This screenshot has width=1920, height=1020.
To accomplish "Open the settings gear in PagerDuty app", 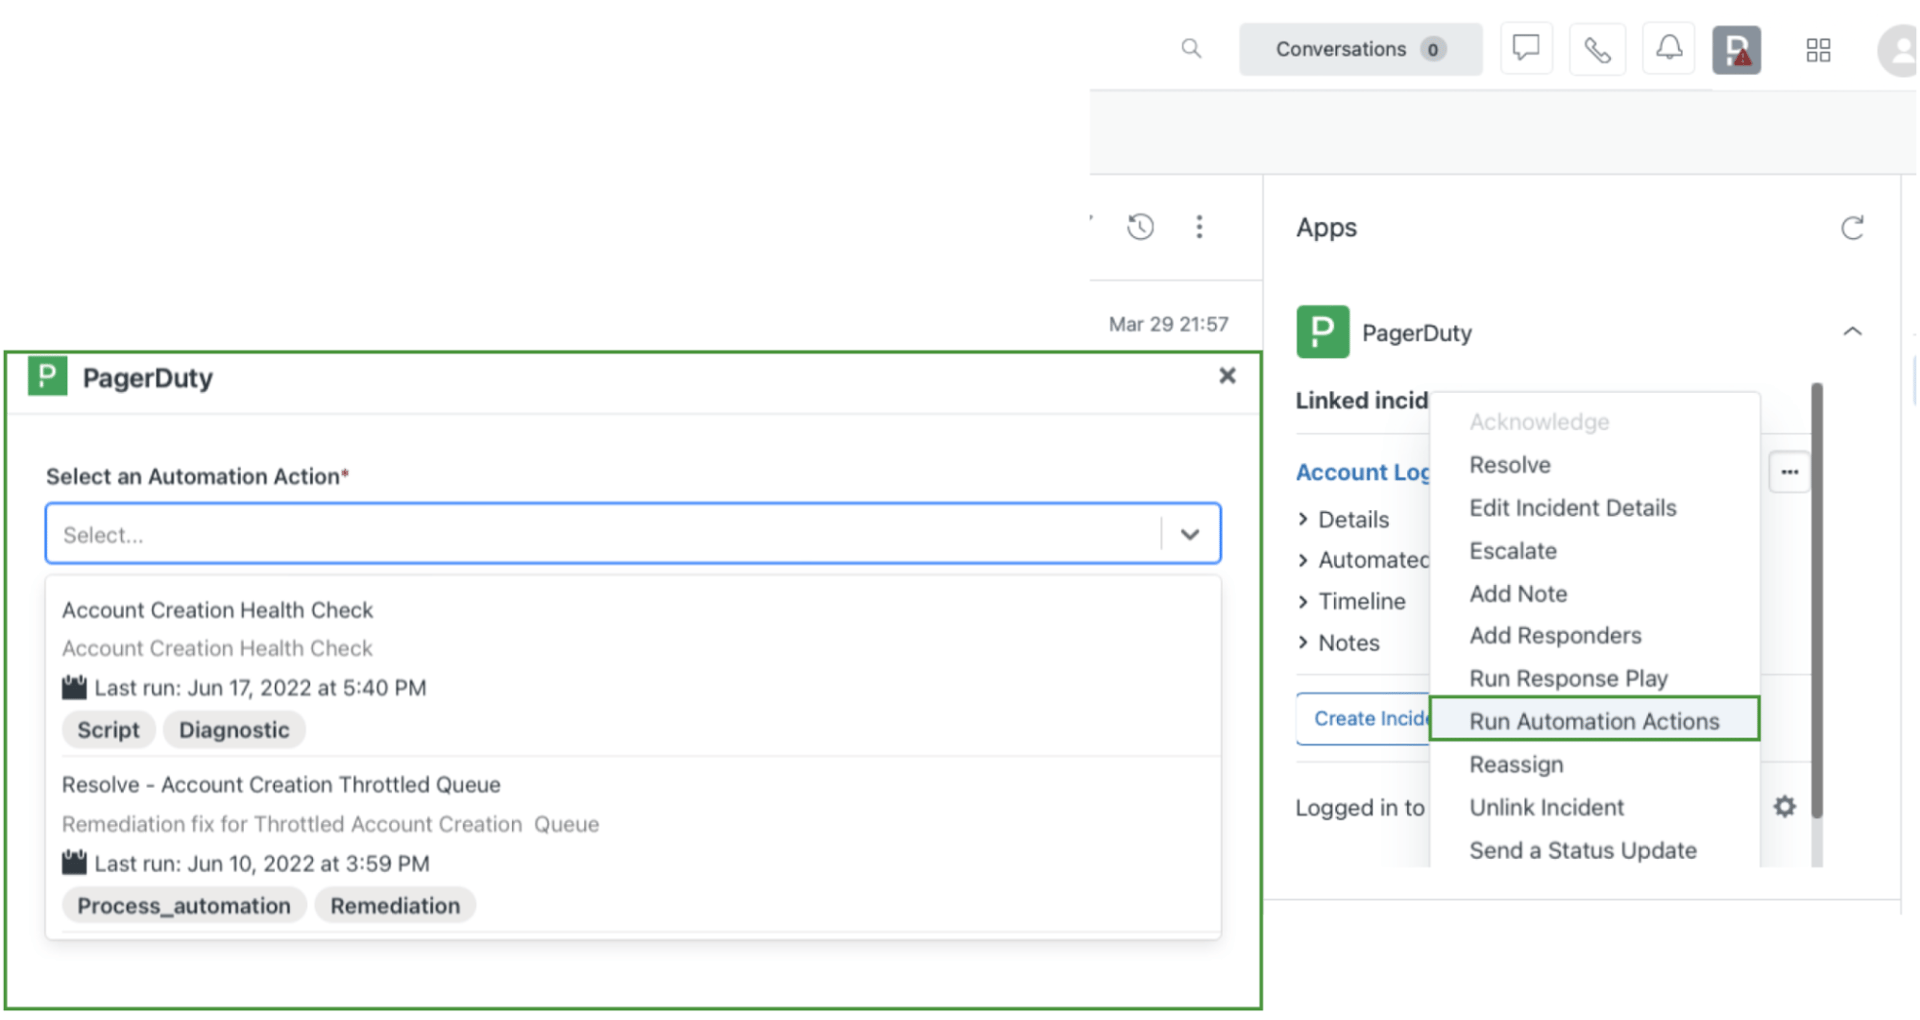I will point(1784,806).
